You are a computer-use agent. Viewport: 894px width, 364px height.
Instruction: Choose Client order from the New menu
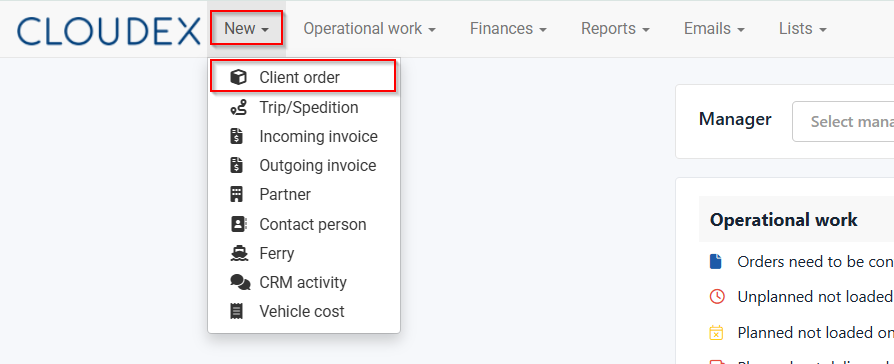(x=303, y=77)
